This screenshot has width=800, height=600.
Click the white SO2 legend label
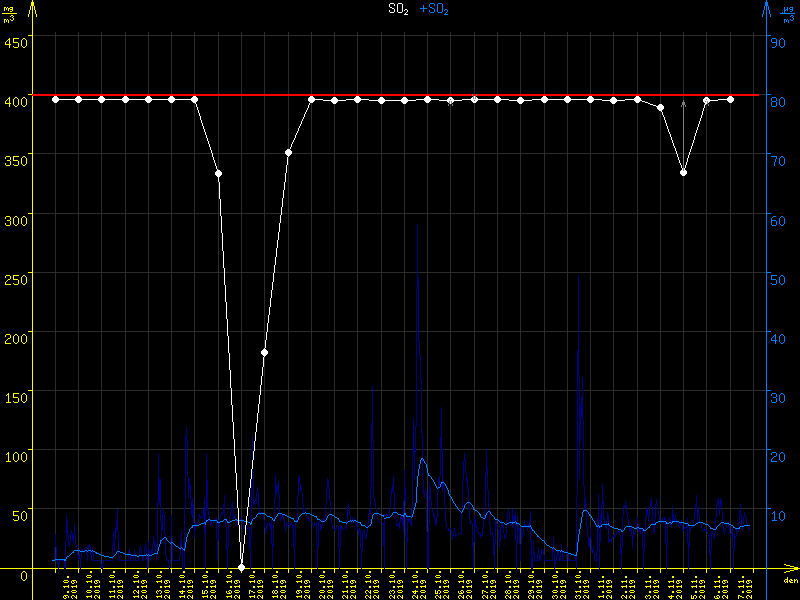(x=398, y=9)
